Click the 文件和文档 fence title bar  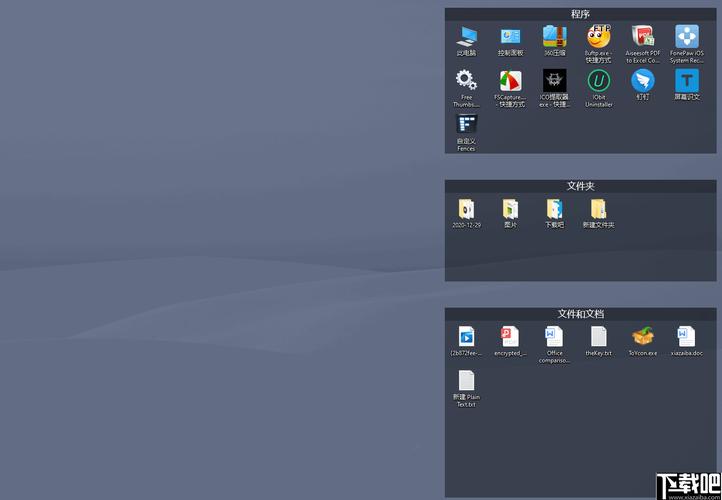click(x=580, y=314)
